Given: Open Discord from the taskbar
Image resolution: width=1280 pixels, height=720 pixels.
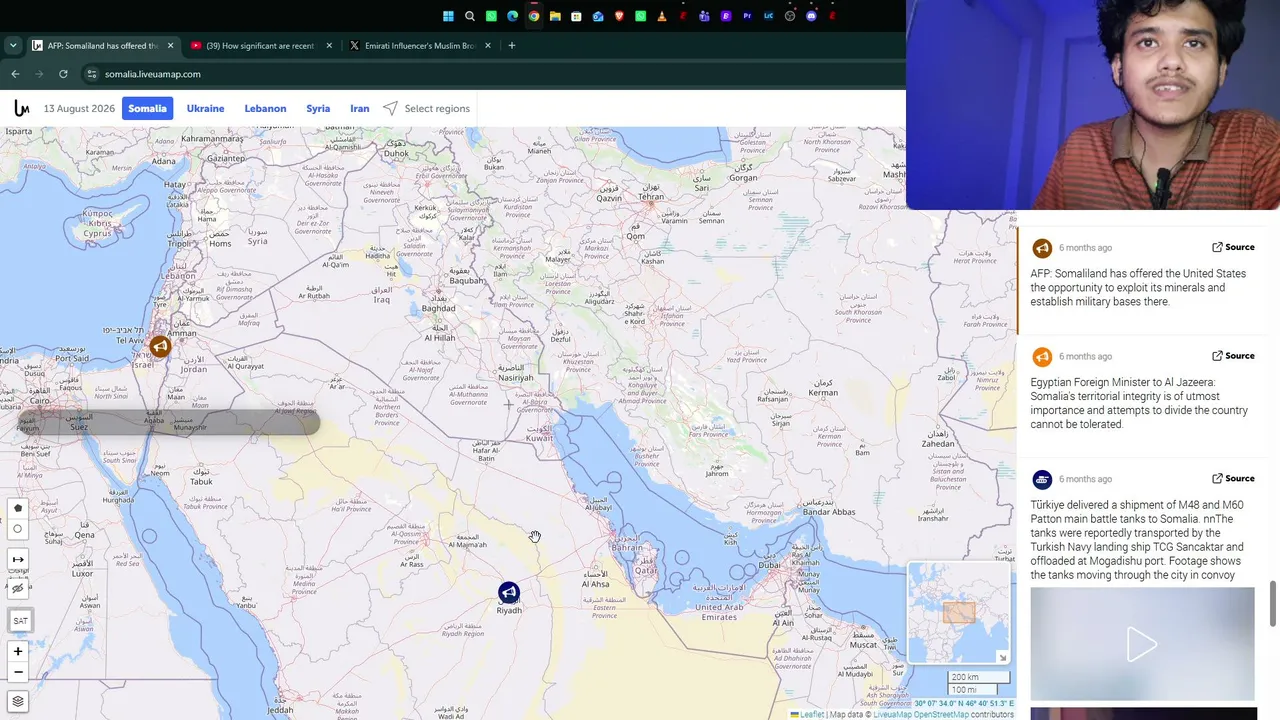Looking at the screenshot, I should tap(811, 16).
